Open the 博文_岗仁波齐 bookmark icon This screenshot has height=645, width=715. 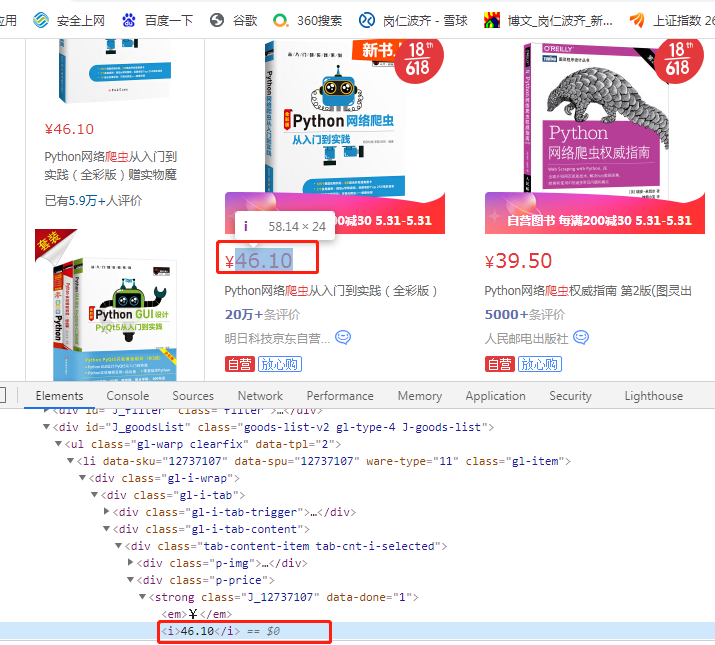pos(492,20)
